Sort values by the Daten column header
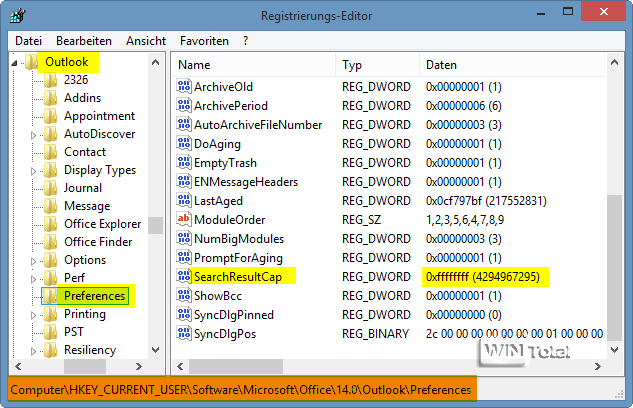This screenshot has height=408, width=633. click(x=513, y=65)
